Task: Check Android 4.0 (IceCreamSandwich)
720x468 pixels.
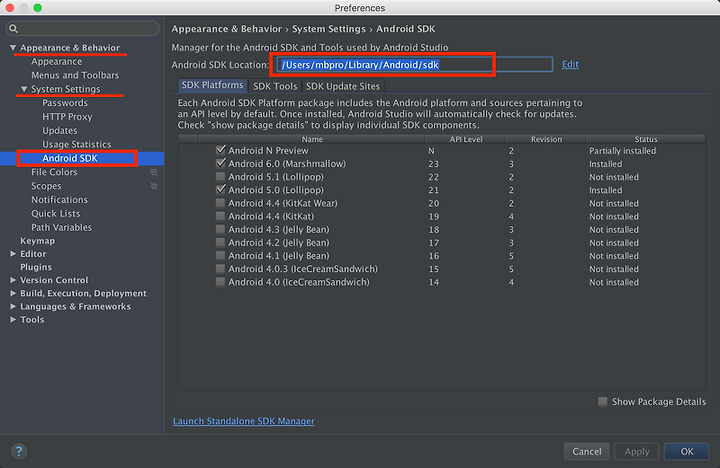Action: coord(220,282)
